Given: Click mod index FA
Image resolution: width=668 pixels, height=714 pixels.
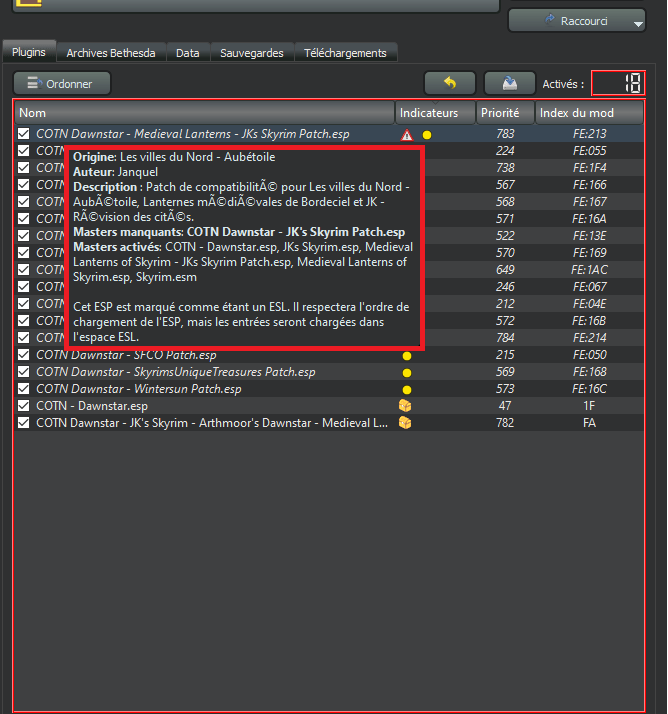Looking at the screenshot, I should [589, 423].
